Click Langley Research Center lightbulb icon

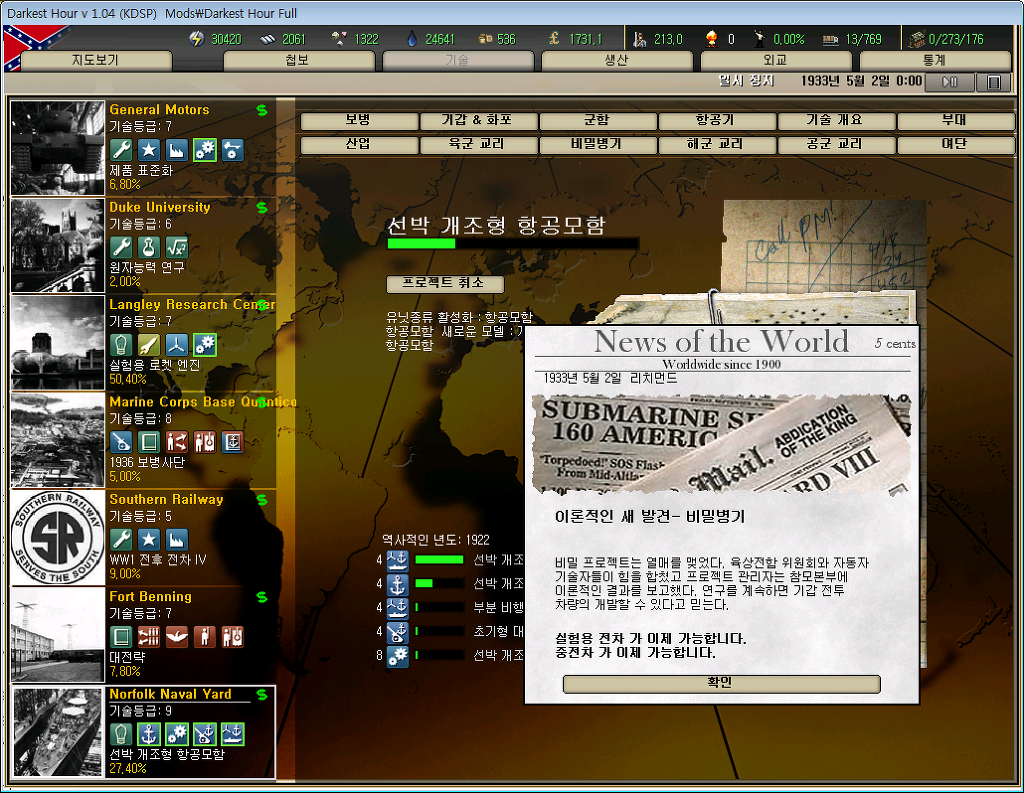coord(121,344)
